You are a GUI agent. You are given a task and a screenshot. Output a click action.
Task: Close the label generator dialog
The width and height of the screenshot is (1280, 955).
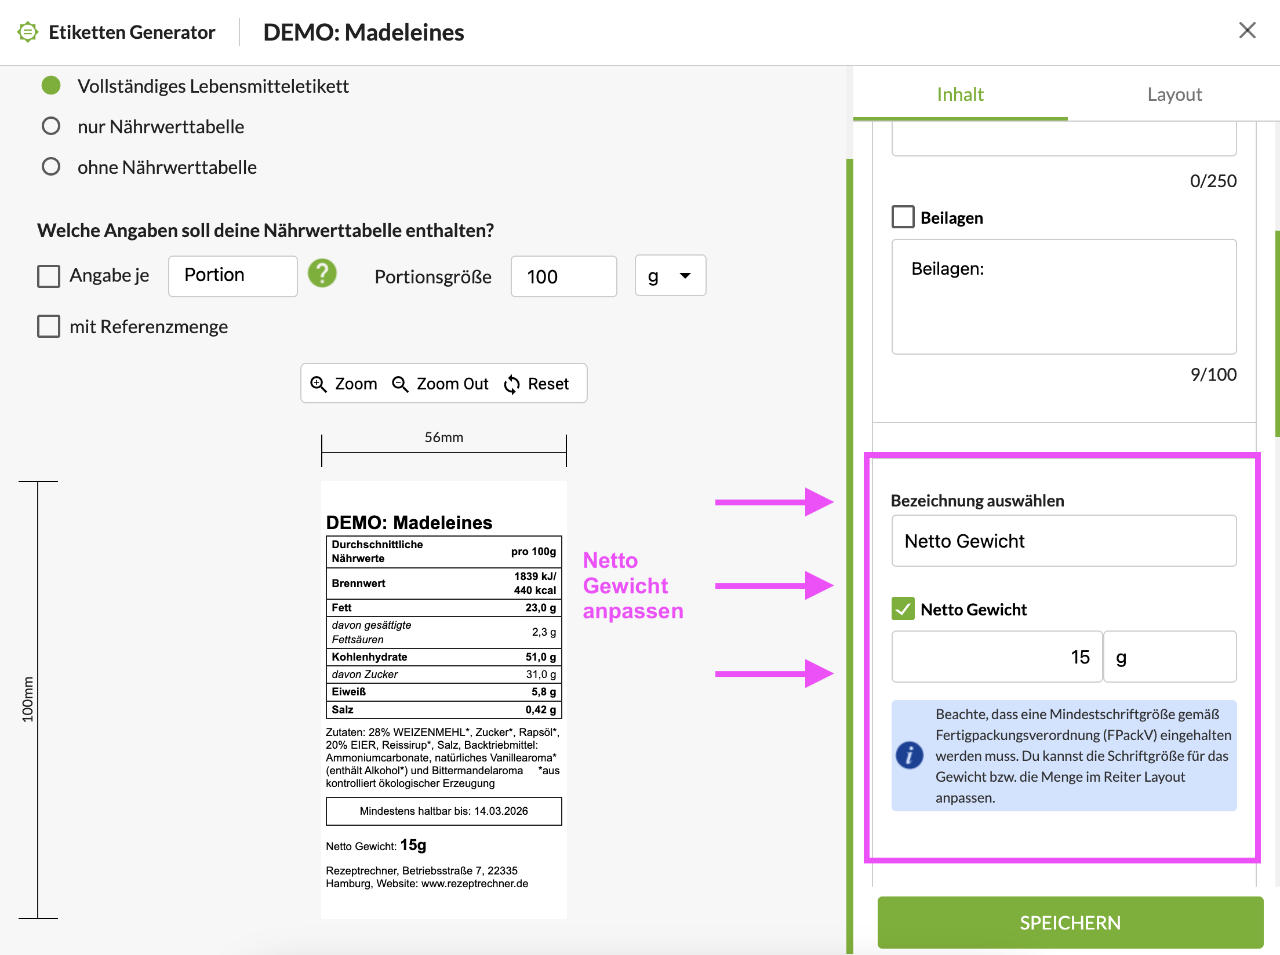pos(1247,30)
